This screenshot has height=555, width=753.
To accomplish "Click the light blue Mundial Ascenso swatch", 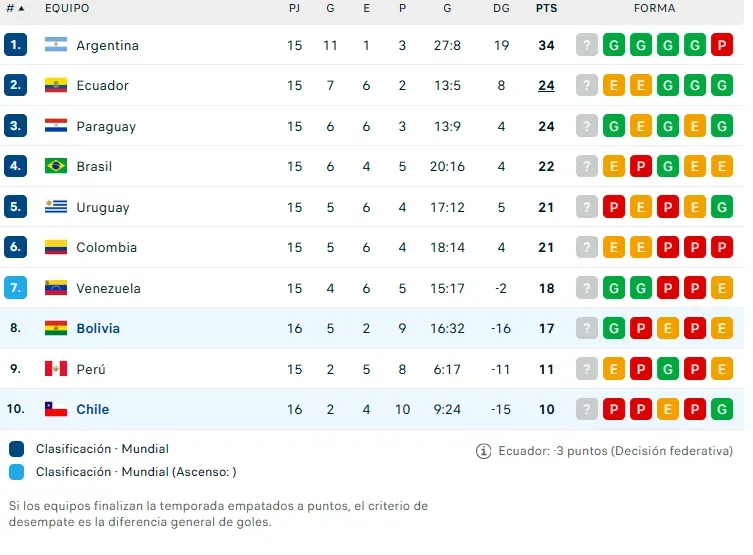I will click(x=16, y=472).
